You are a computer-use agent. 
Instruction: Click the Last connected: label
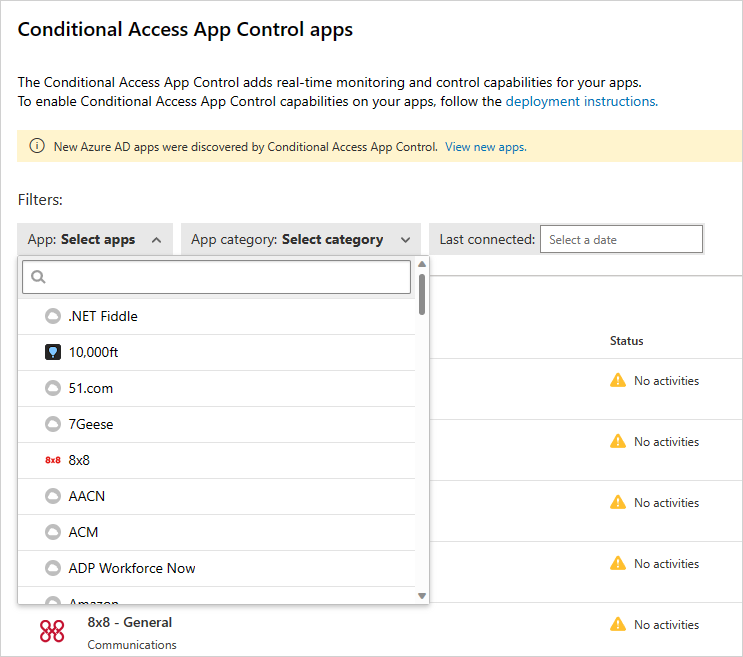[487, 239]
